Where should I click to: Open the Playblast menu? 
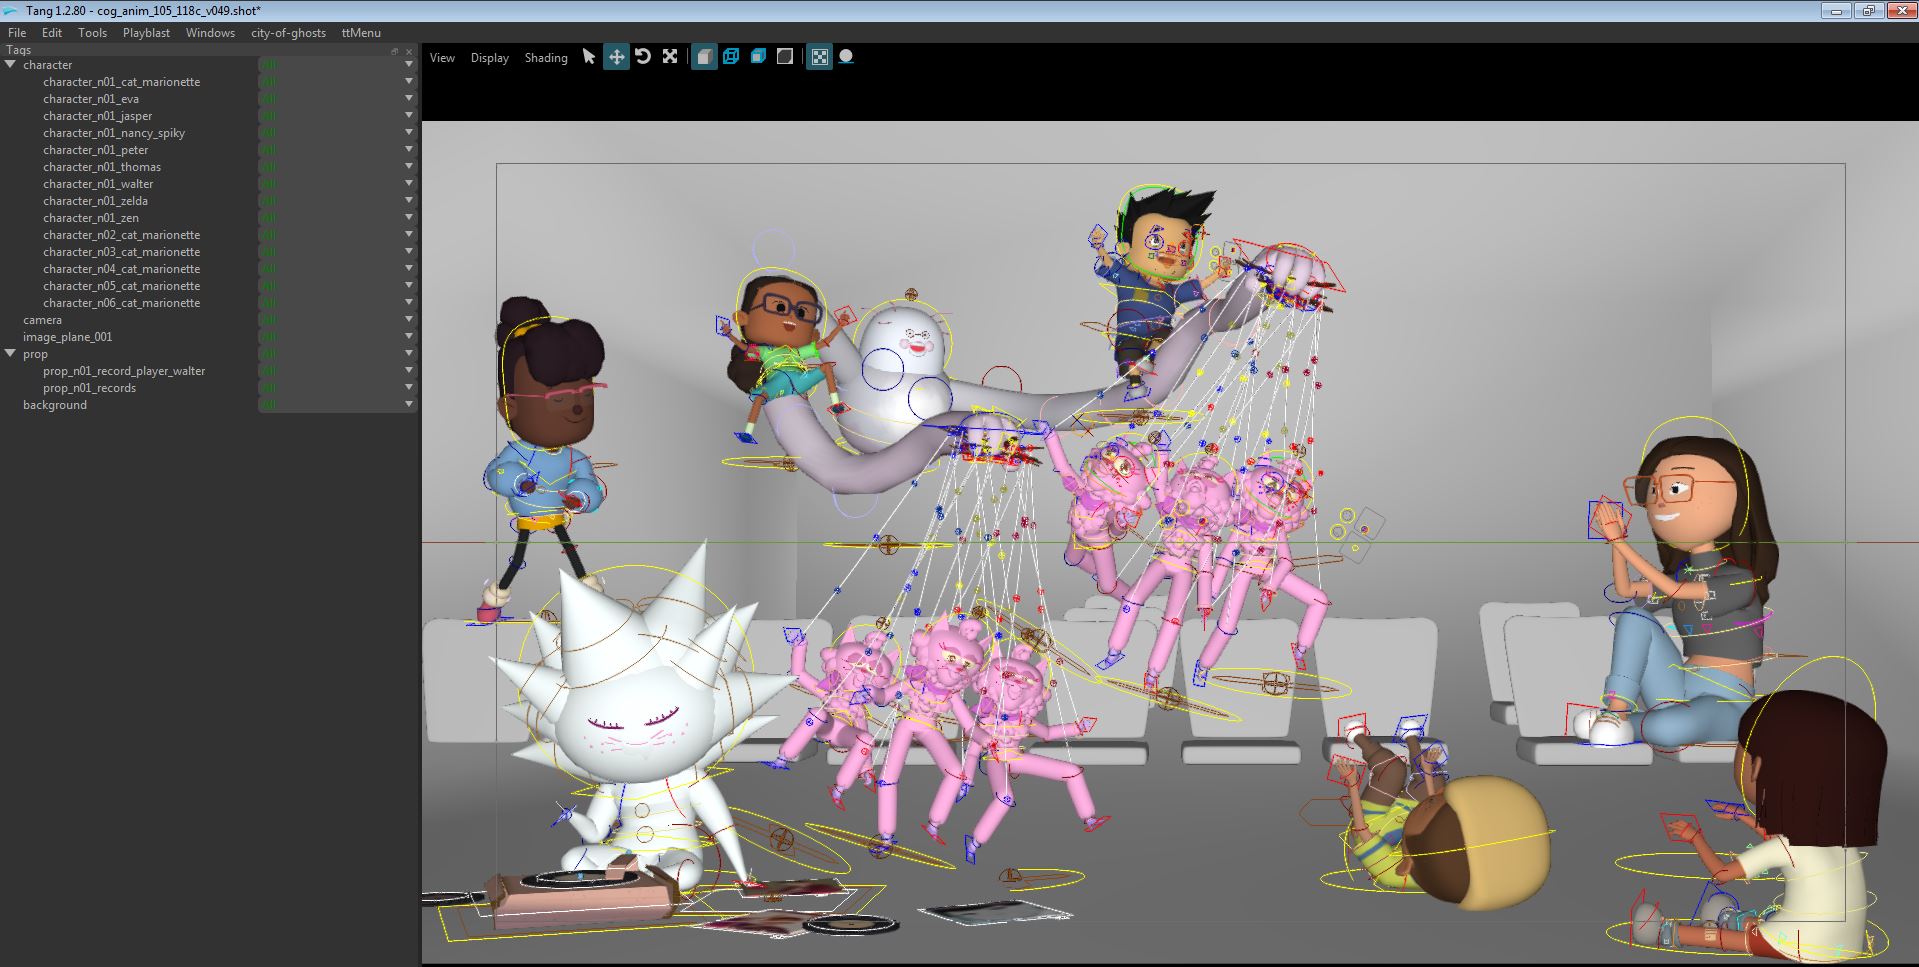[x=146, y=33]
